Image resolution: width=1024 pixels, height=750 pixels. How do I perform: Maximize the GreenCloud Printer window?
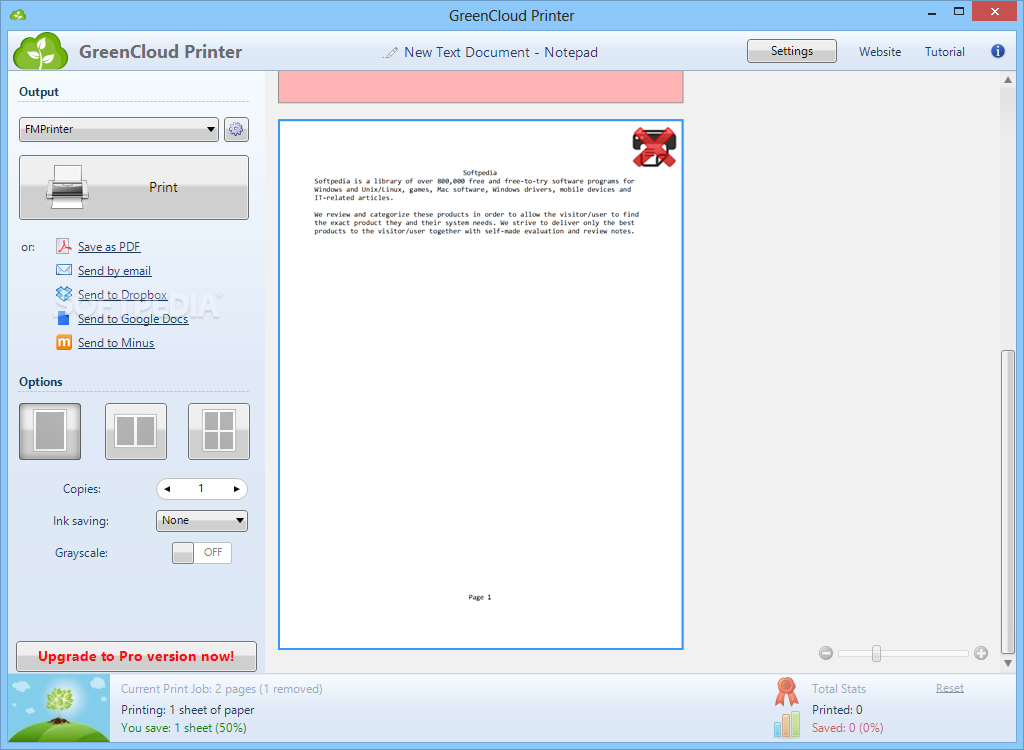[959, 11]
